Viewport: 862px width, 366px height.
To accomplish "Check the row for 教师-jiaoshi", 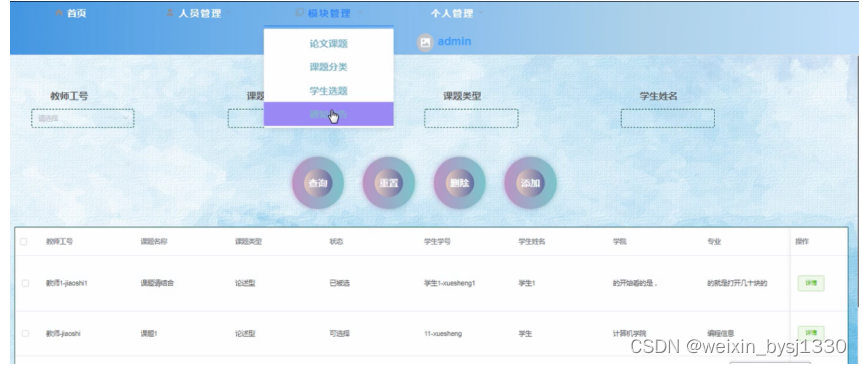I will pos(25,334).
